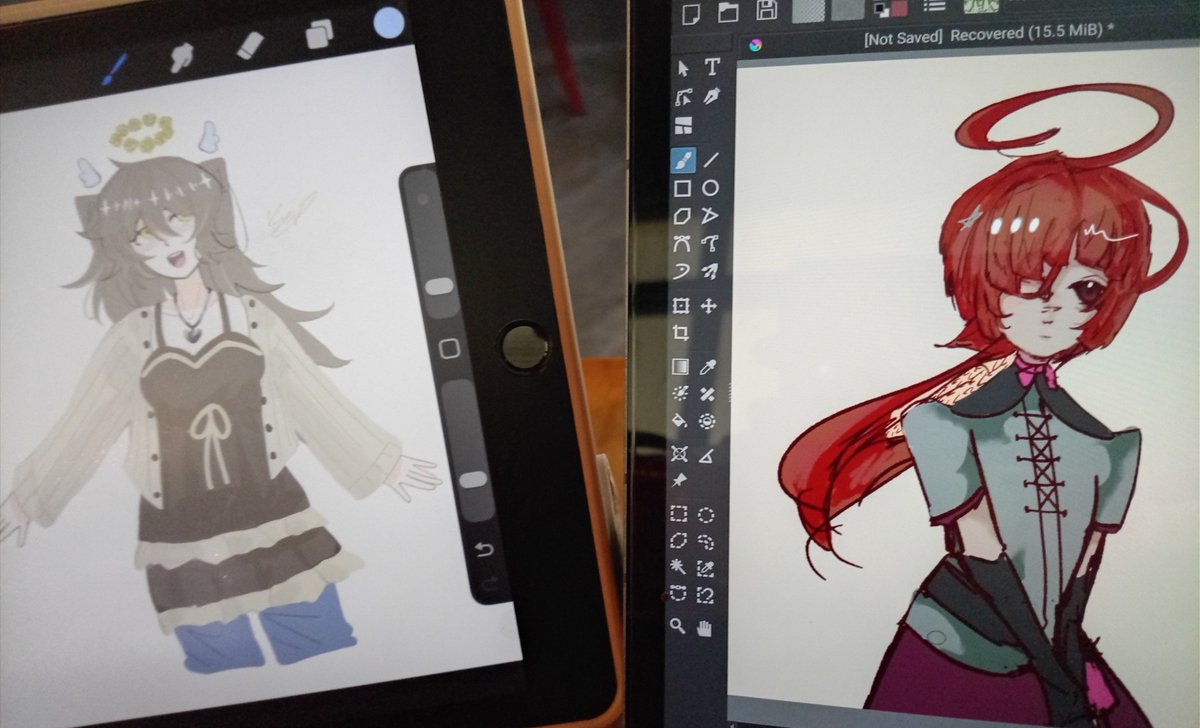Screen dimensions: 1200x728
Task: Select the Transform tool in Krita
Action: (681, 306)
